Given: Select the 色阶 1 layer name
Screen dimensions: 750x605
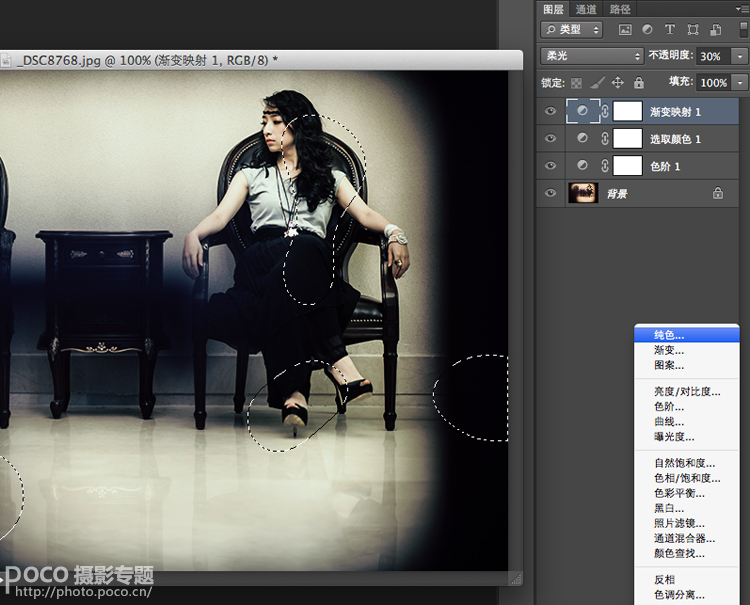Looking at the screenshot, I should coord(664,166).
